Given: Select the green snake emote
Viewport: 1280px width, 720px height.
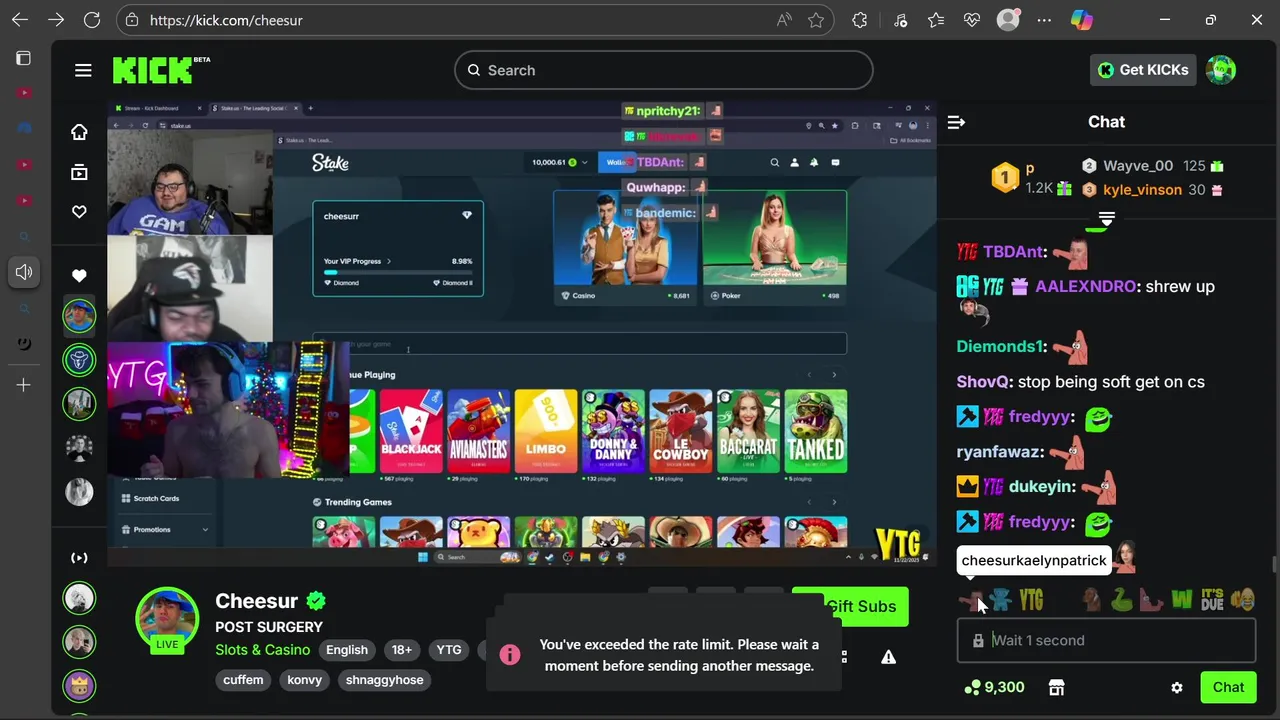Looking at the screenshot, I should [1121, 599].
